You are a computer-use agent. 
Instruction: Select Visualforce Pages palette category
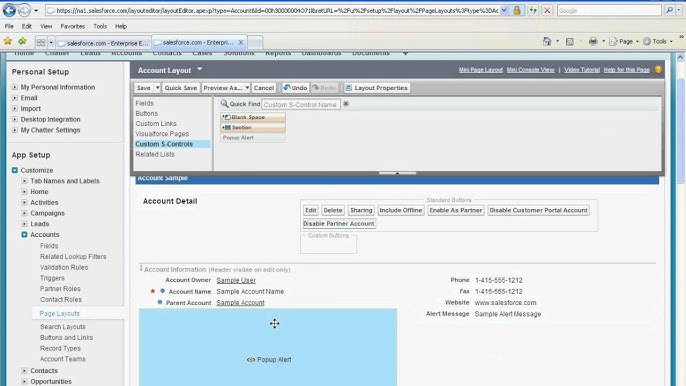pos(162,133)
